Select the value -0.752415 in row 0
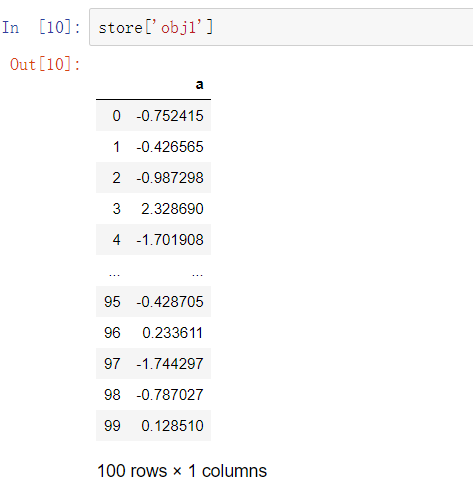473x491 pixels. [x=170, y=116]
